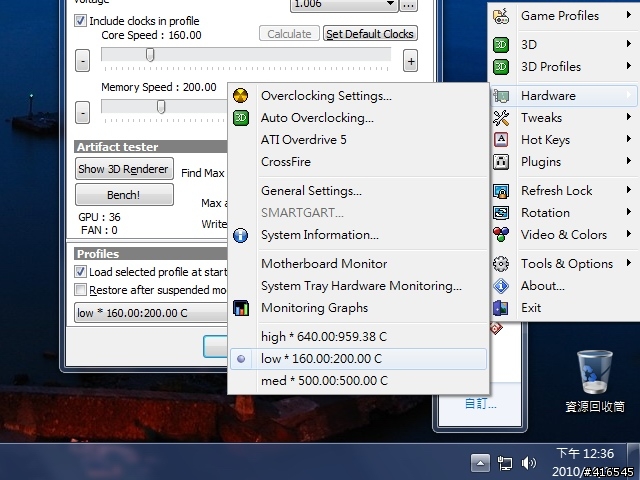Viewport: 640px width, 480px height.
Task: Click the Hardware graphics card icon
Action: 501,96
